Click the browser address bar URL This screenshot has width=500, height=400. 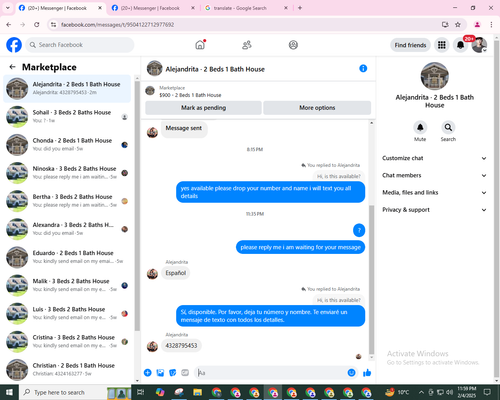tap(117, 25)
